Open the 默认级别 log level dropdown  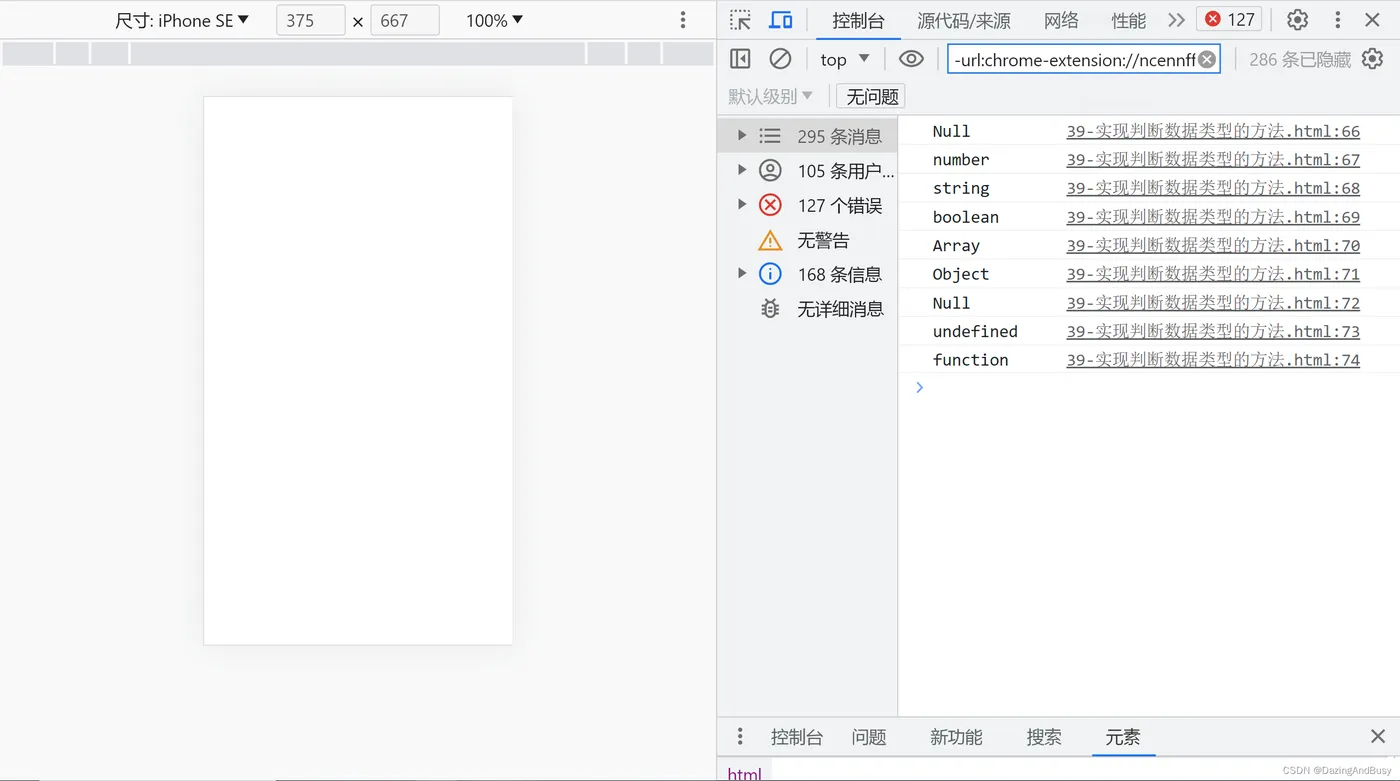[770, 96]
